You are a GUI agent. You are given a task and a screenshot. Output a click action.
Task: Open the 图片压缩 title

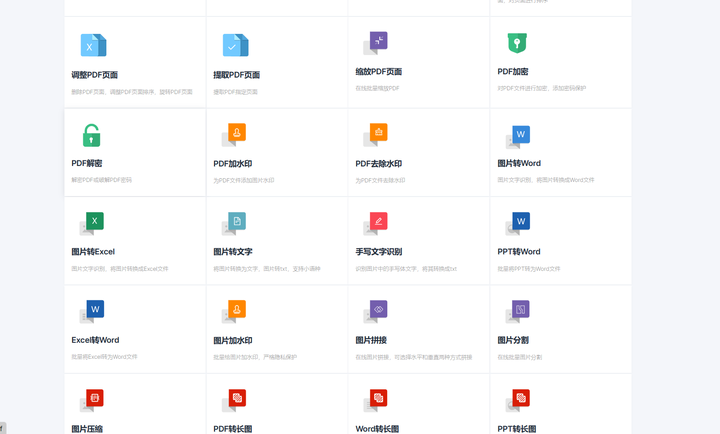click(87, 429)
